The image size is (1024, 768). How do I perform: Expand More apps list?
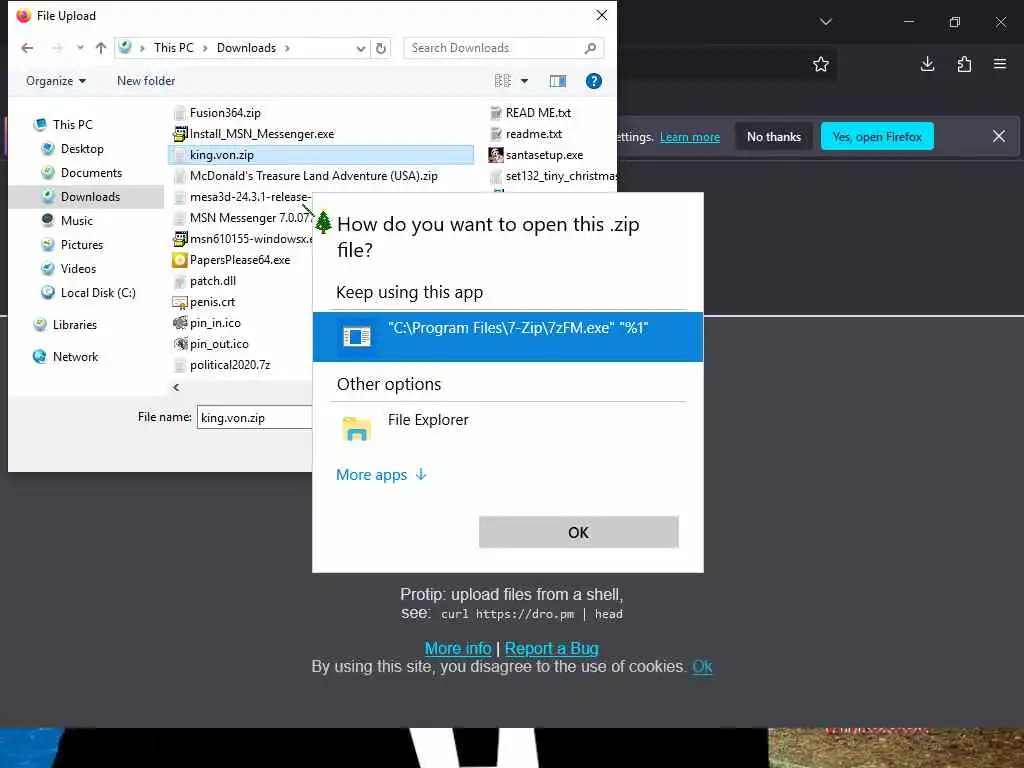click(x=381, y=475)
